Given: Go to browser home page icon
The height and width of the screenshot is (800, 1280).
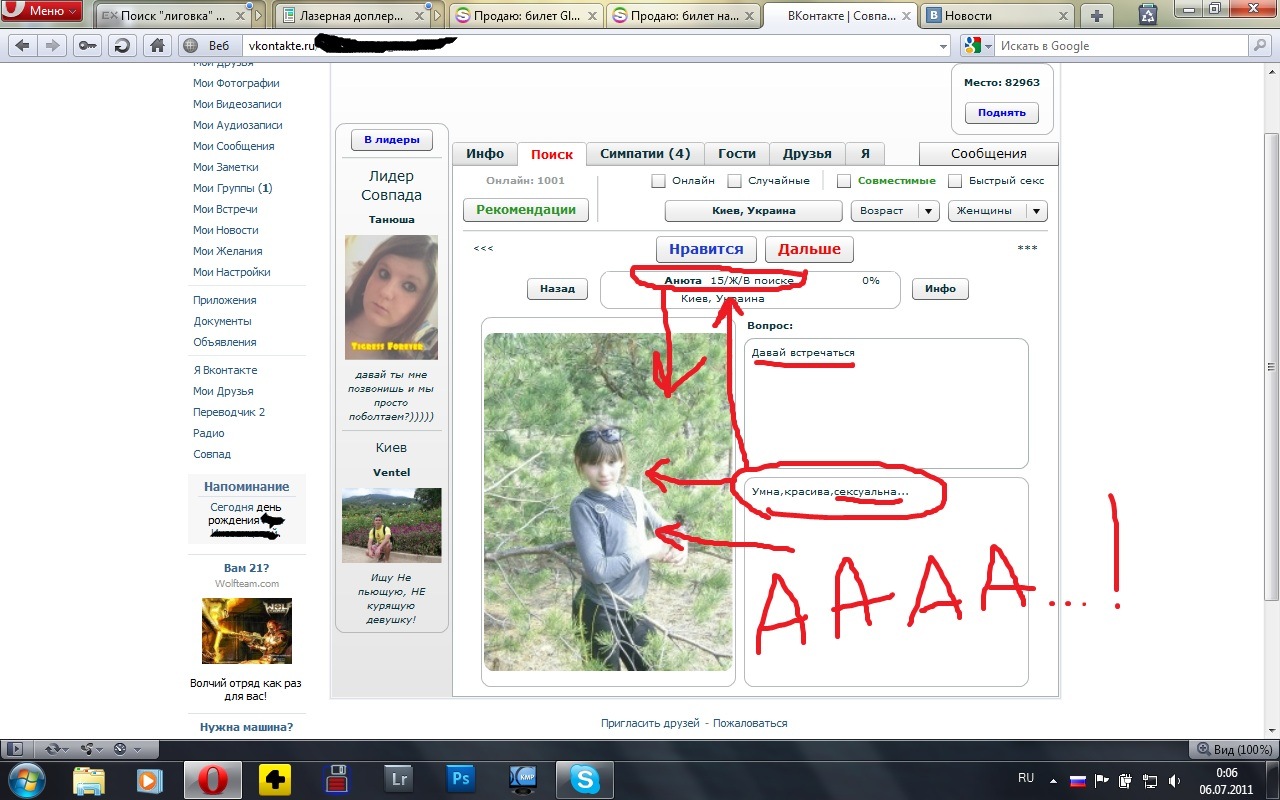Looking at the screenshot, I should 156,45.
